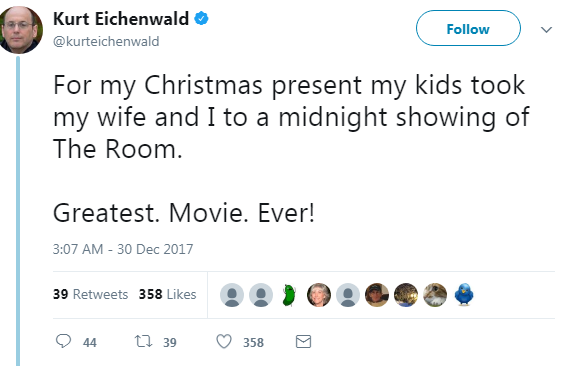Viewport: 565px width, 366px height.
Task: Open the blue bird avatar liker
Action: point(464,294)
